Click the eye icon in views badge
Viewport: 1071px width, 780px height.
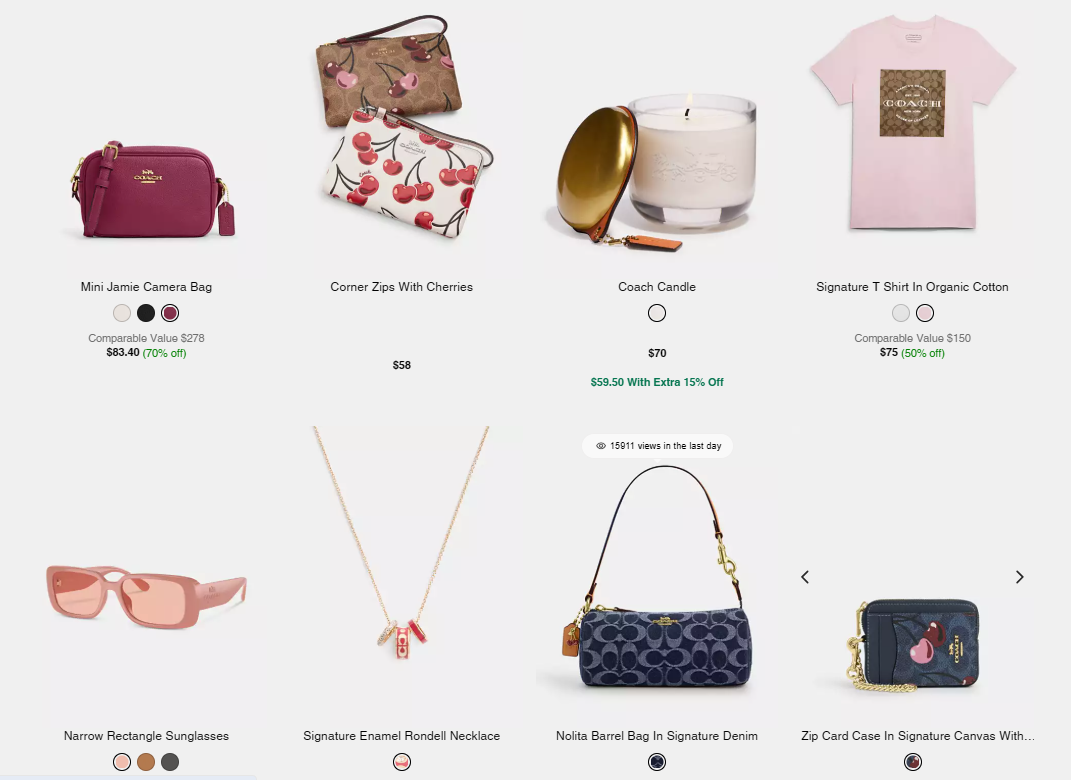click(x=601, y=446)
